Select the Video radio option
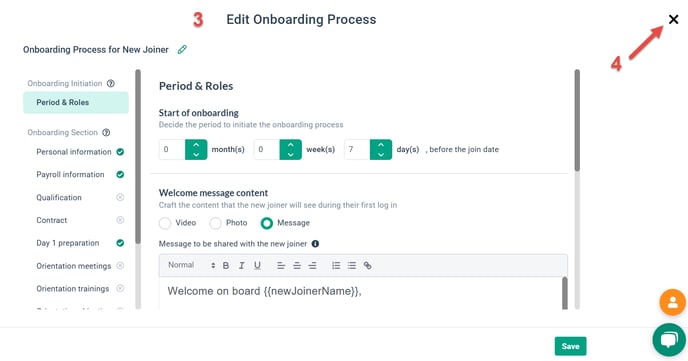 (x=165, y=223)
